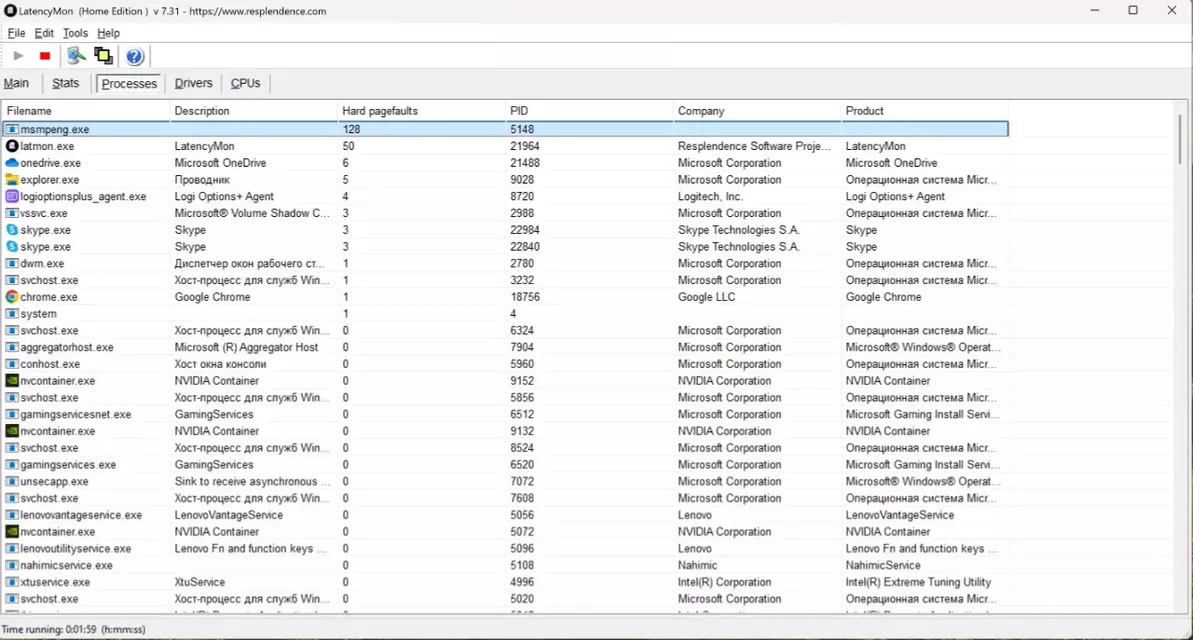Switch to the CPUs tab
This screenshot has height=640, width=1193.
[245, 83]
